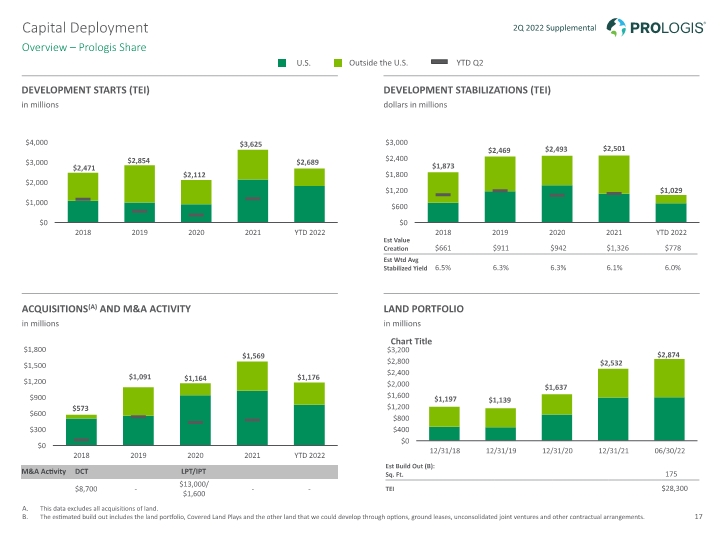
Task: Click the $1,139 land portfolio label
Action: pyautogui.click(x=500, y=400)
